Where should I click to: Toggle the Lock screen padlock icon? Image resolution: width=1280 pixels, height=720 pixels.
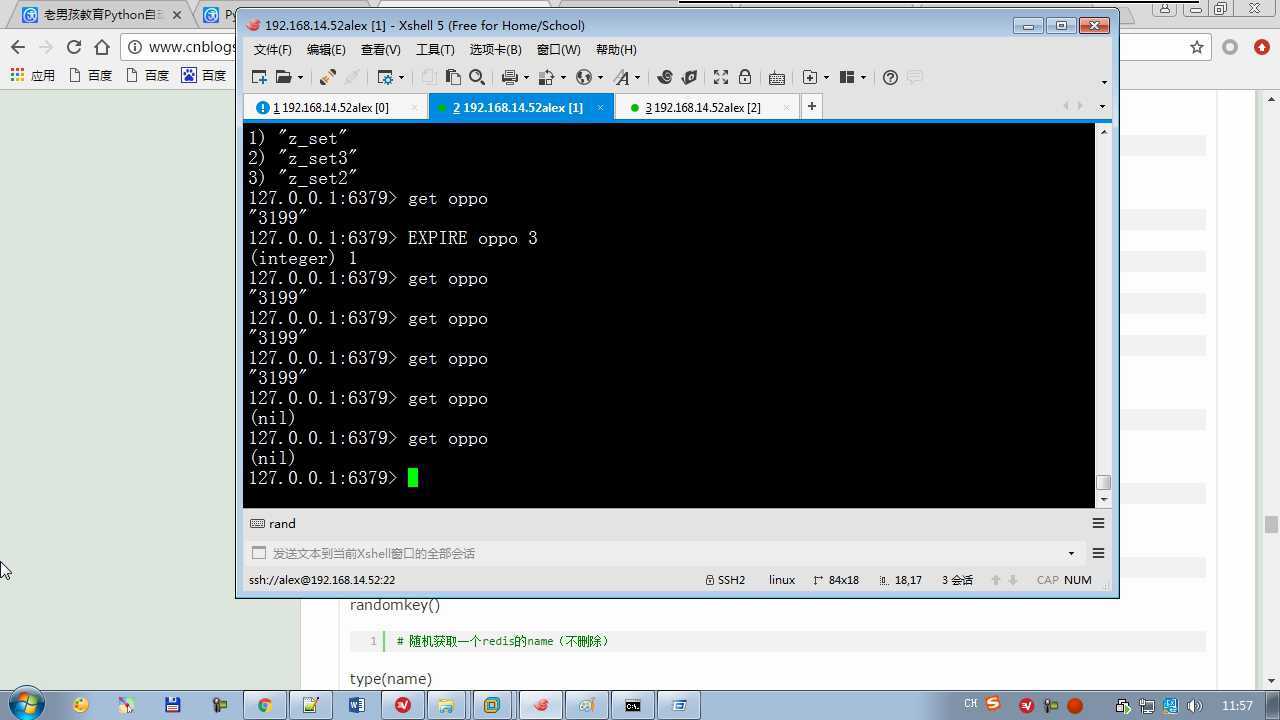click(745, 77)
